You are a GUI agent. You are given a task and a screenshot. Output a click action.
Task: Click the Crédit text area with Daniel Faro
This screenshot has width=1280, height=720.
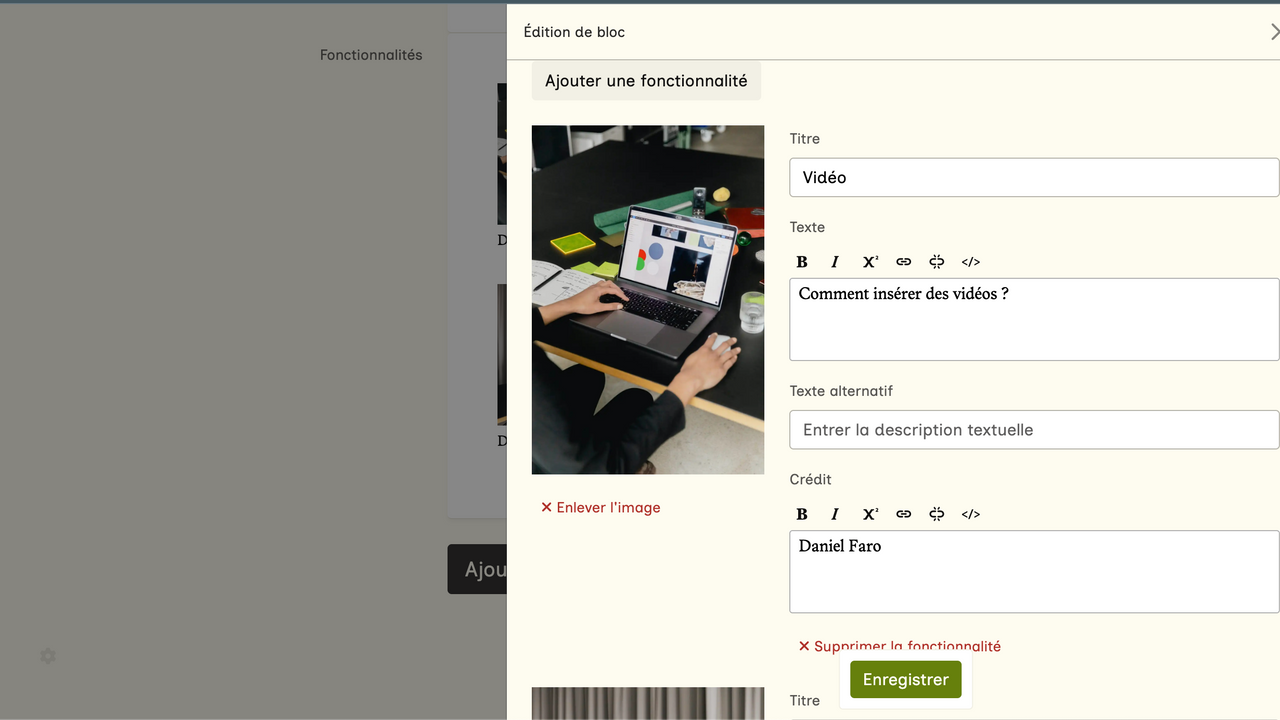1034,571
